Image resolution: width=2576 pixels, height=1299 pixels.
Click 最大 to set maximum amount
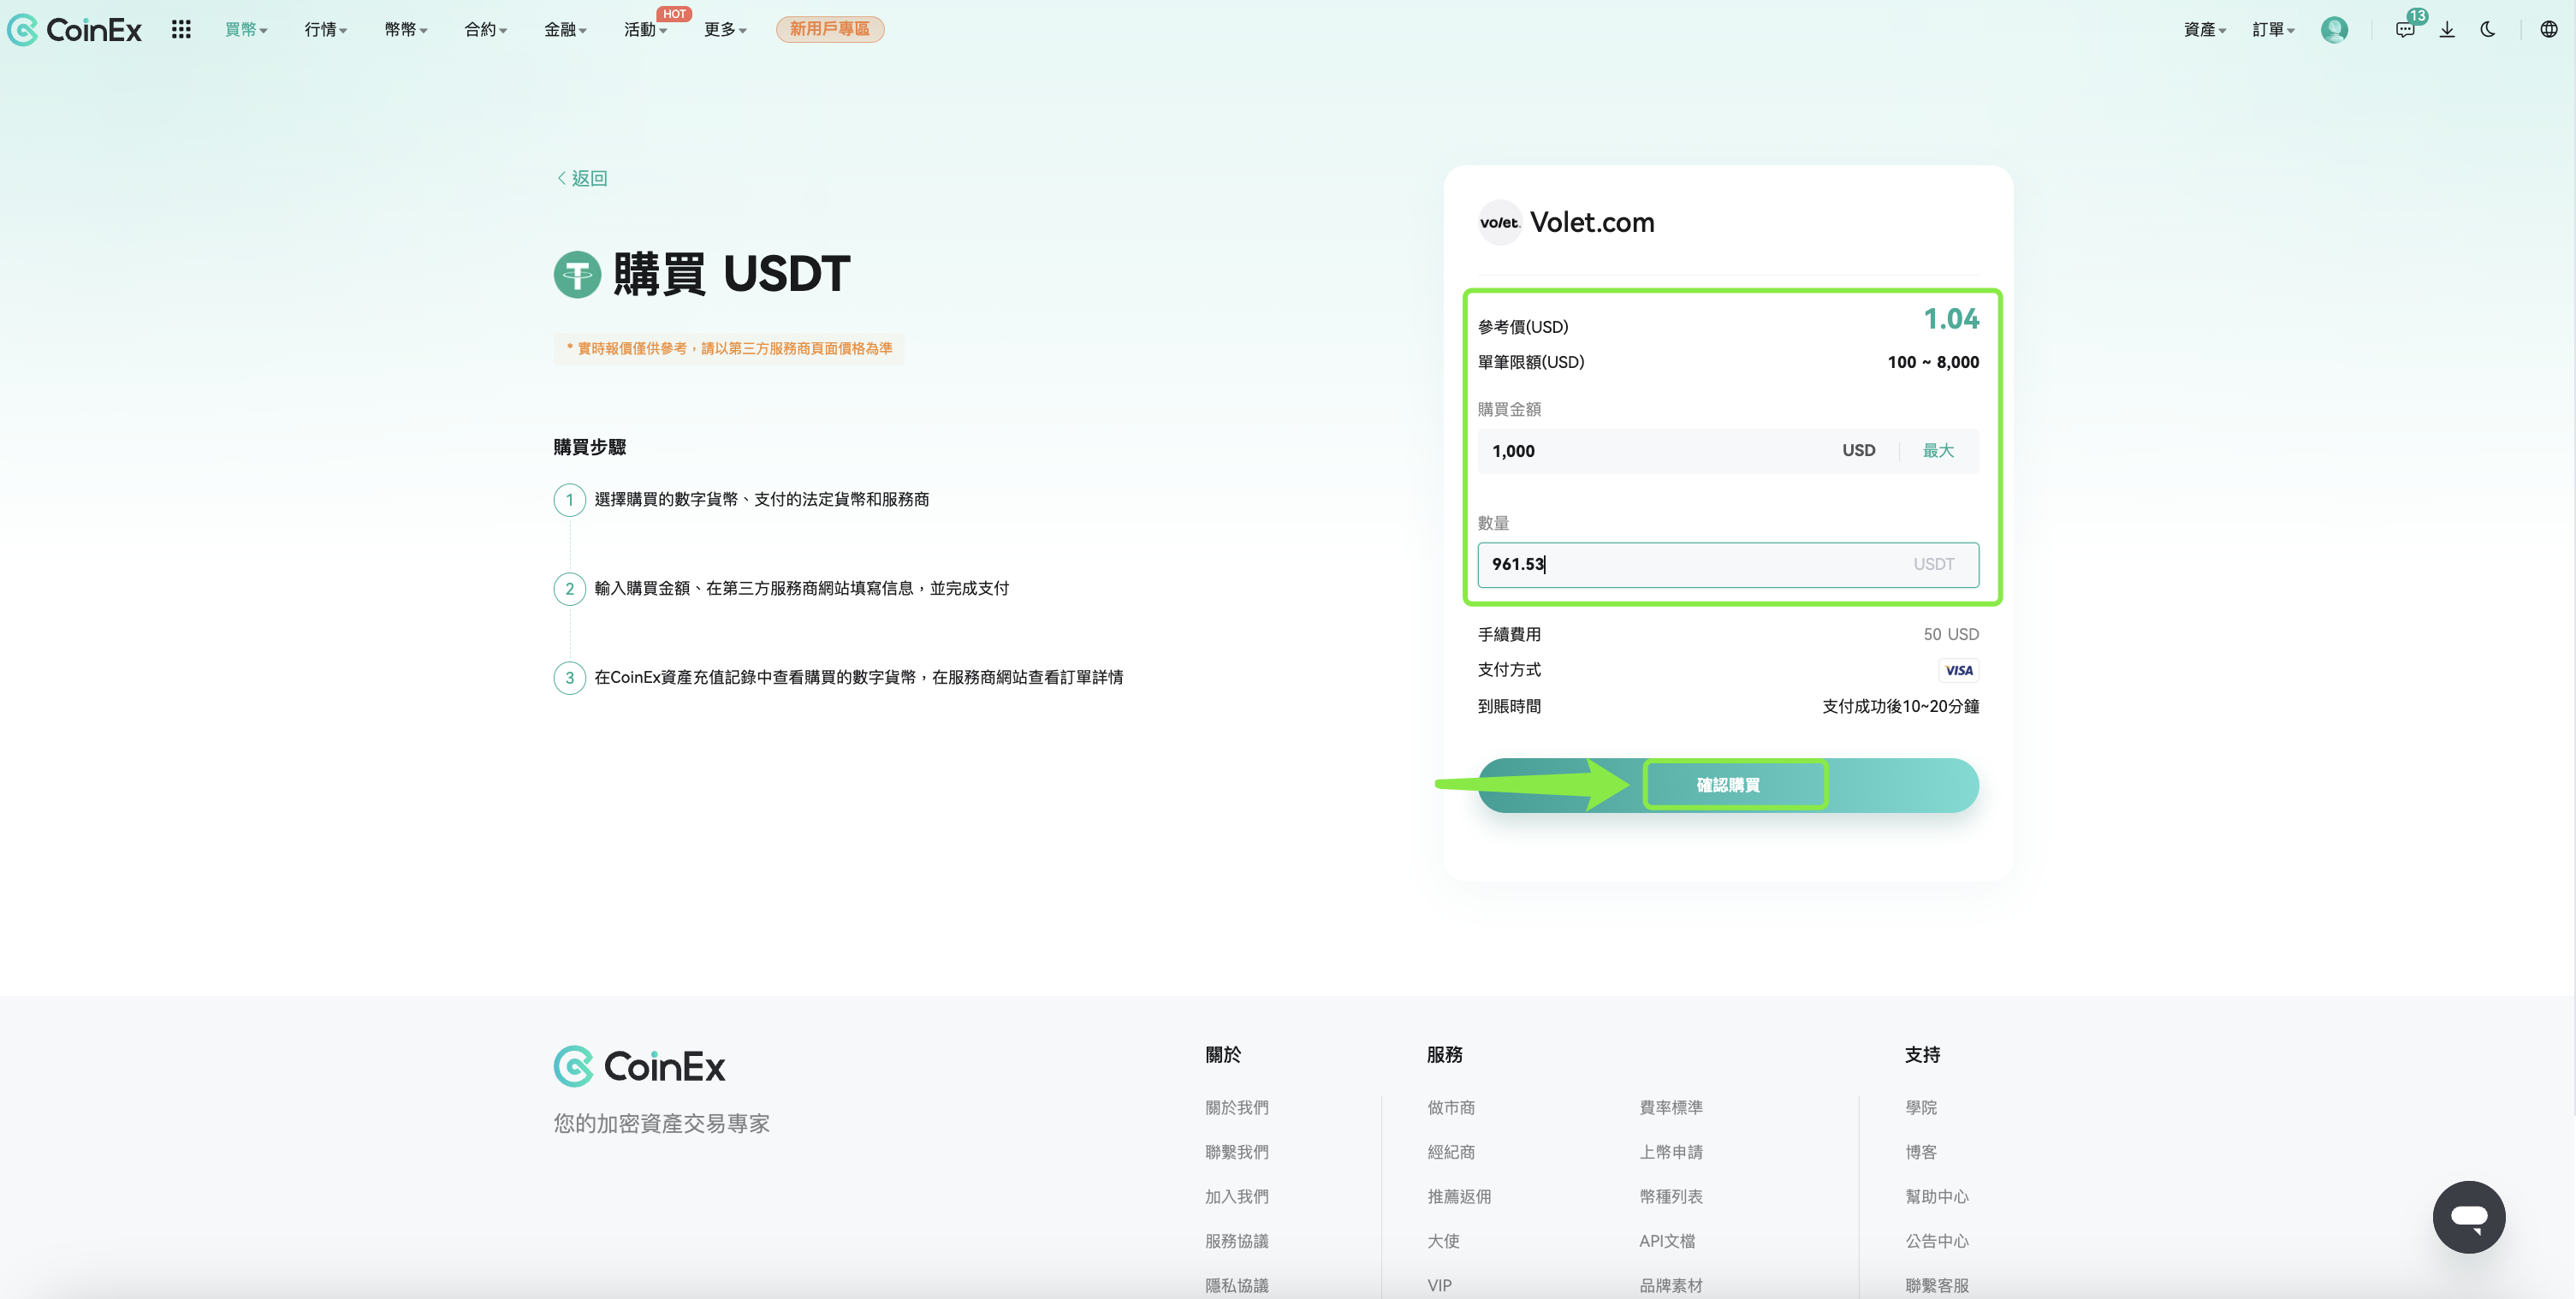1937,450
